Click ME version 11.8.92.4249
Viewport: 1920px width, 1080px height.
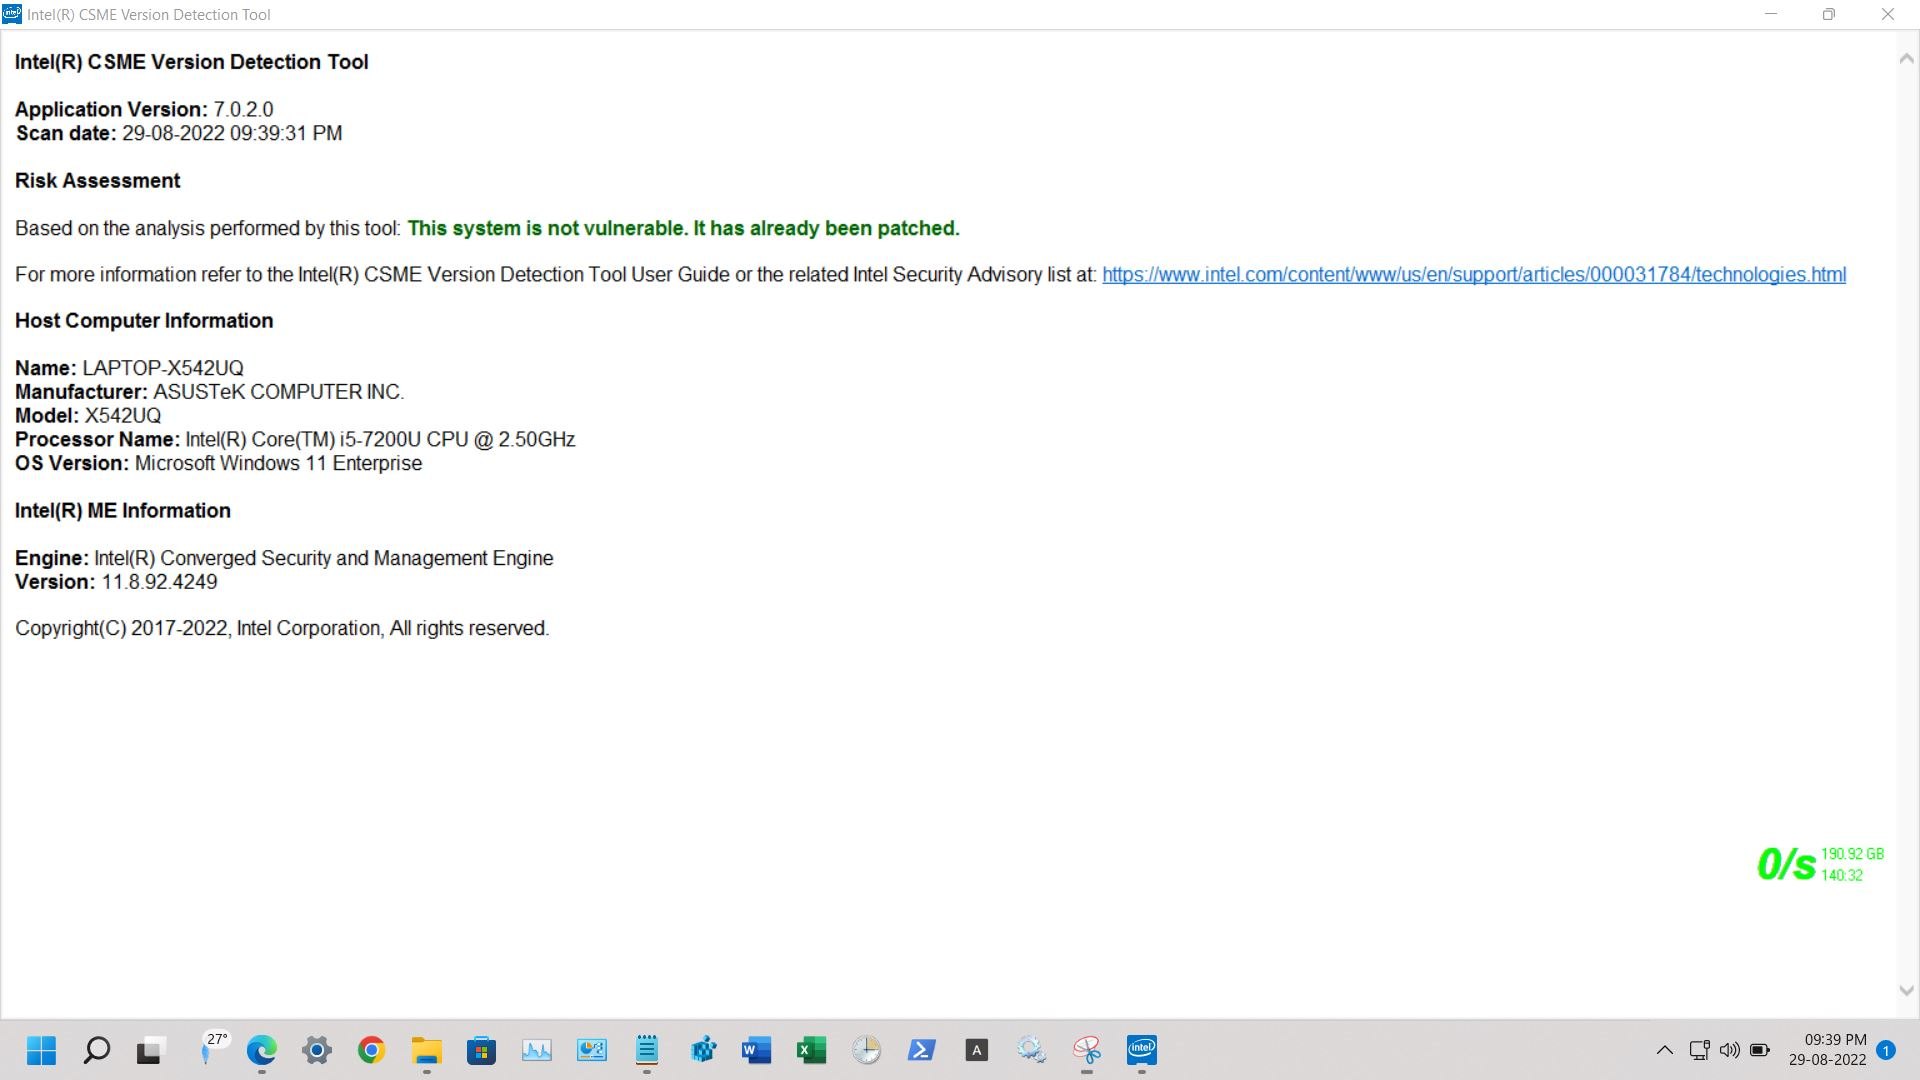click(159, 582)
